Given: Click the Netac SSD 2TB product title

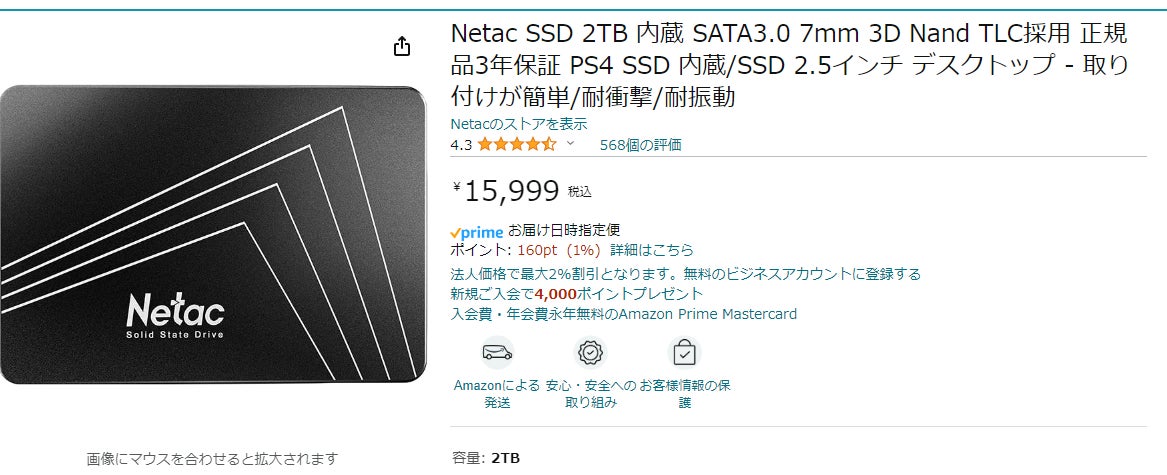Looking at the screenshot, I should 789,65.
